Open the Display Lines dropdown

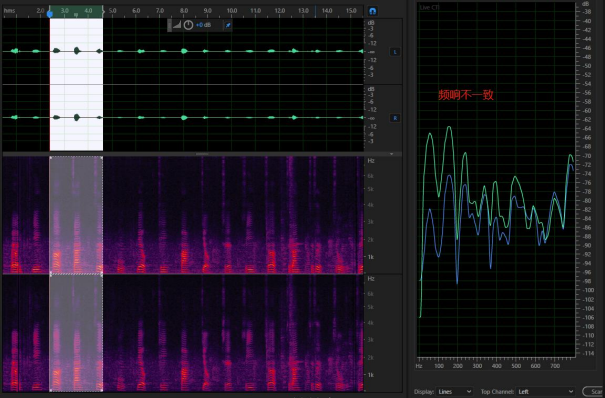click(455, 391)
